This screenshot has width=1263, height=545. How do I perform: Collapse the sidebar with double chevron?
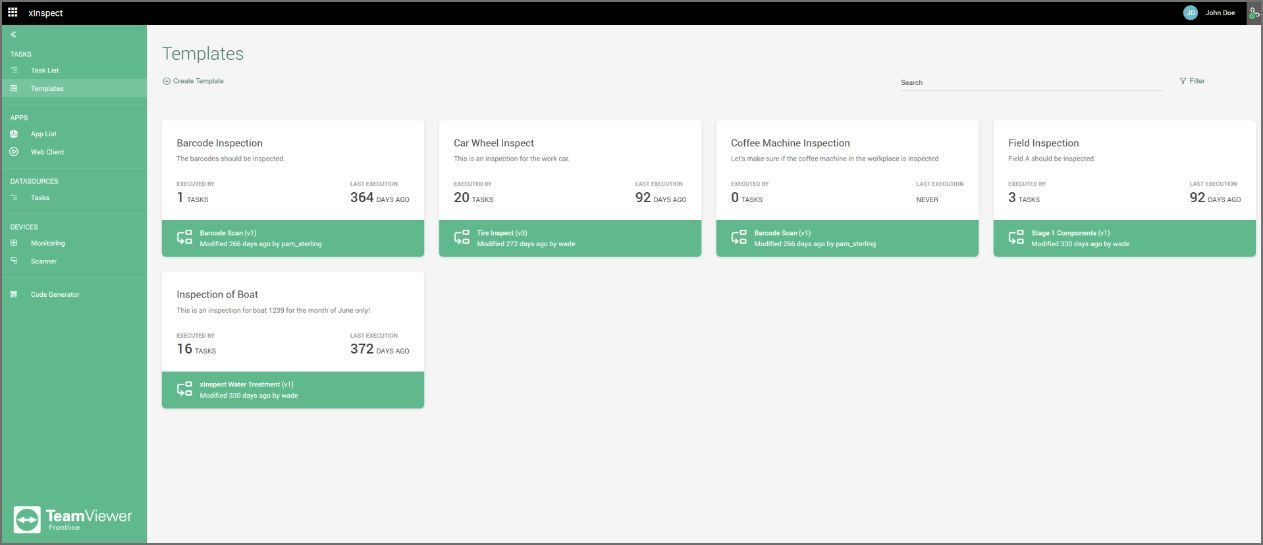pos(14,35)
